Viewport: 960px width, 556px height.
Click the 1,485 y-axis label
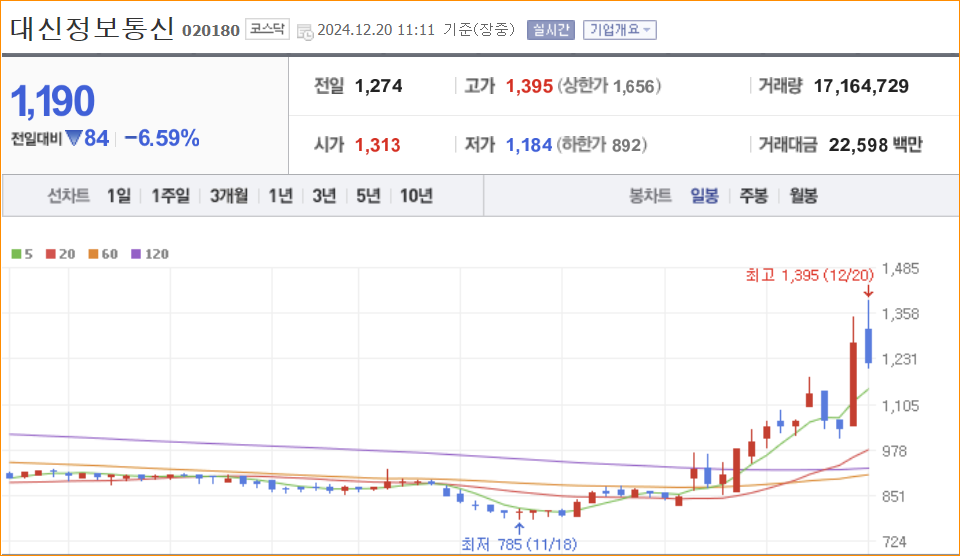pos(900,269)
